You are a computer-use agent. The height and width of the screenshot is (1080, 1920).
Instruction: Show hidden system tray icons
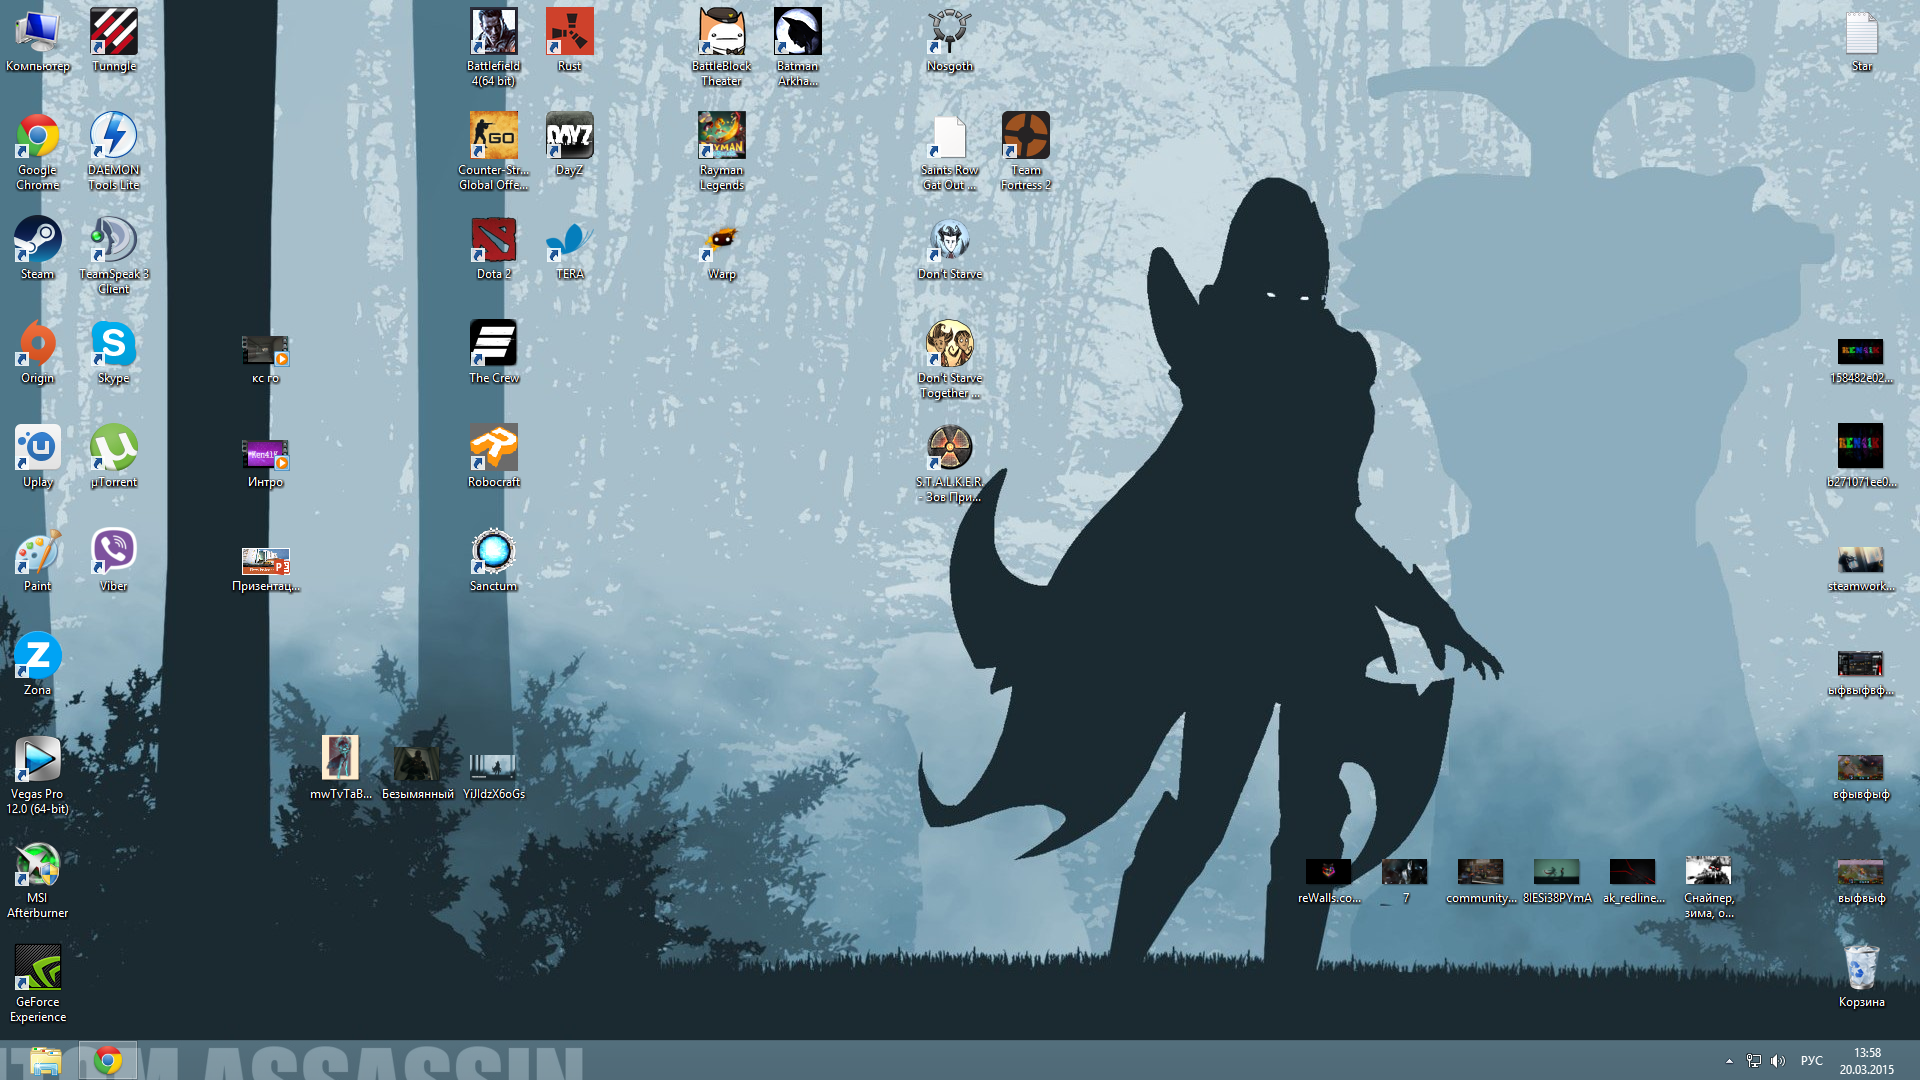[x=1729, y=1061]
